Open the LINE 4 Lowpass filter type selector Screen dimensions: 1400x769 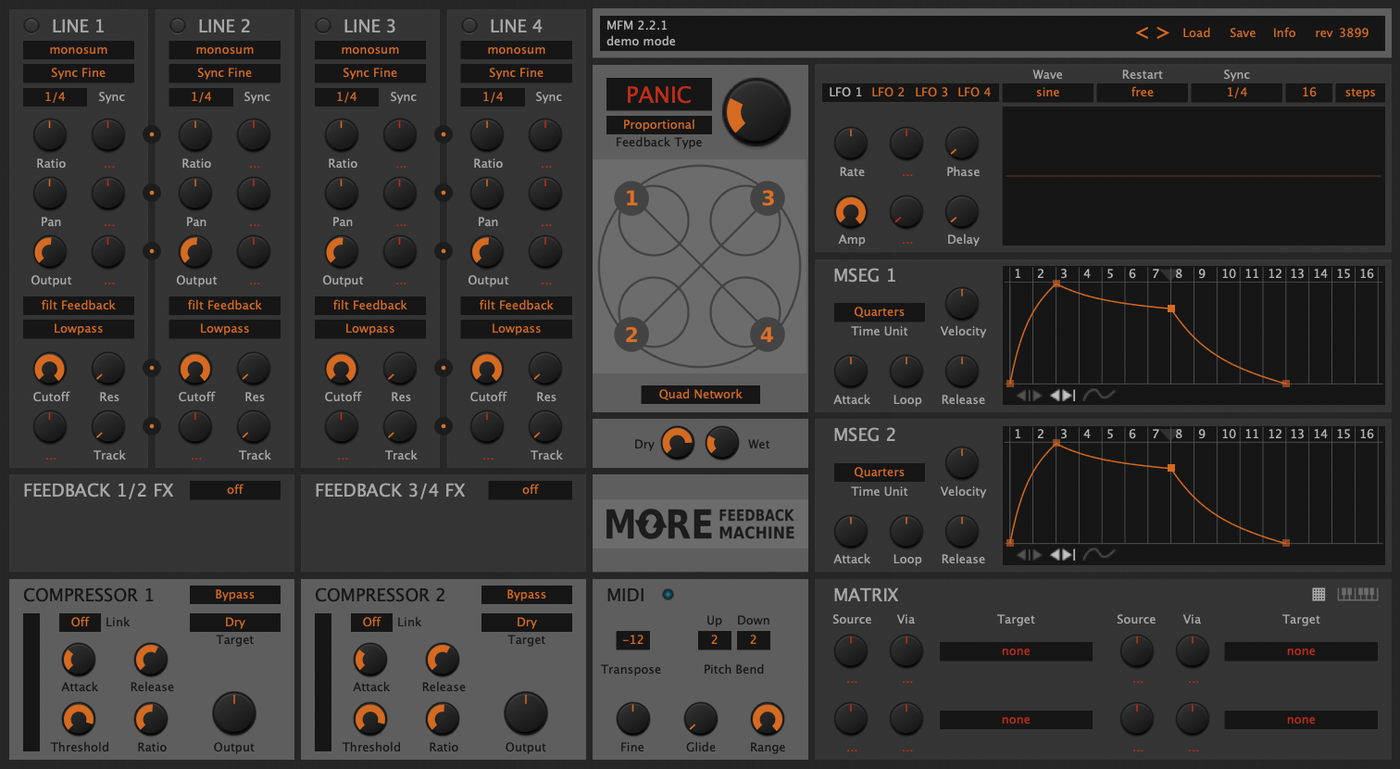[516, 328]
